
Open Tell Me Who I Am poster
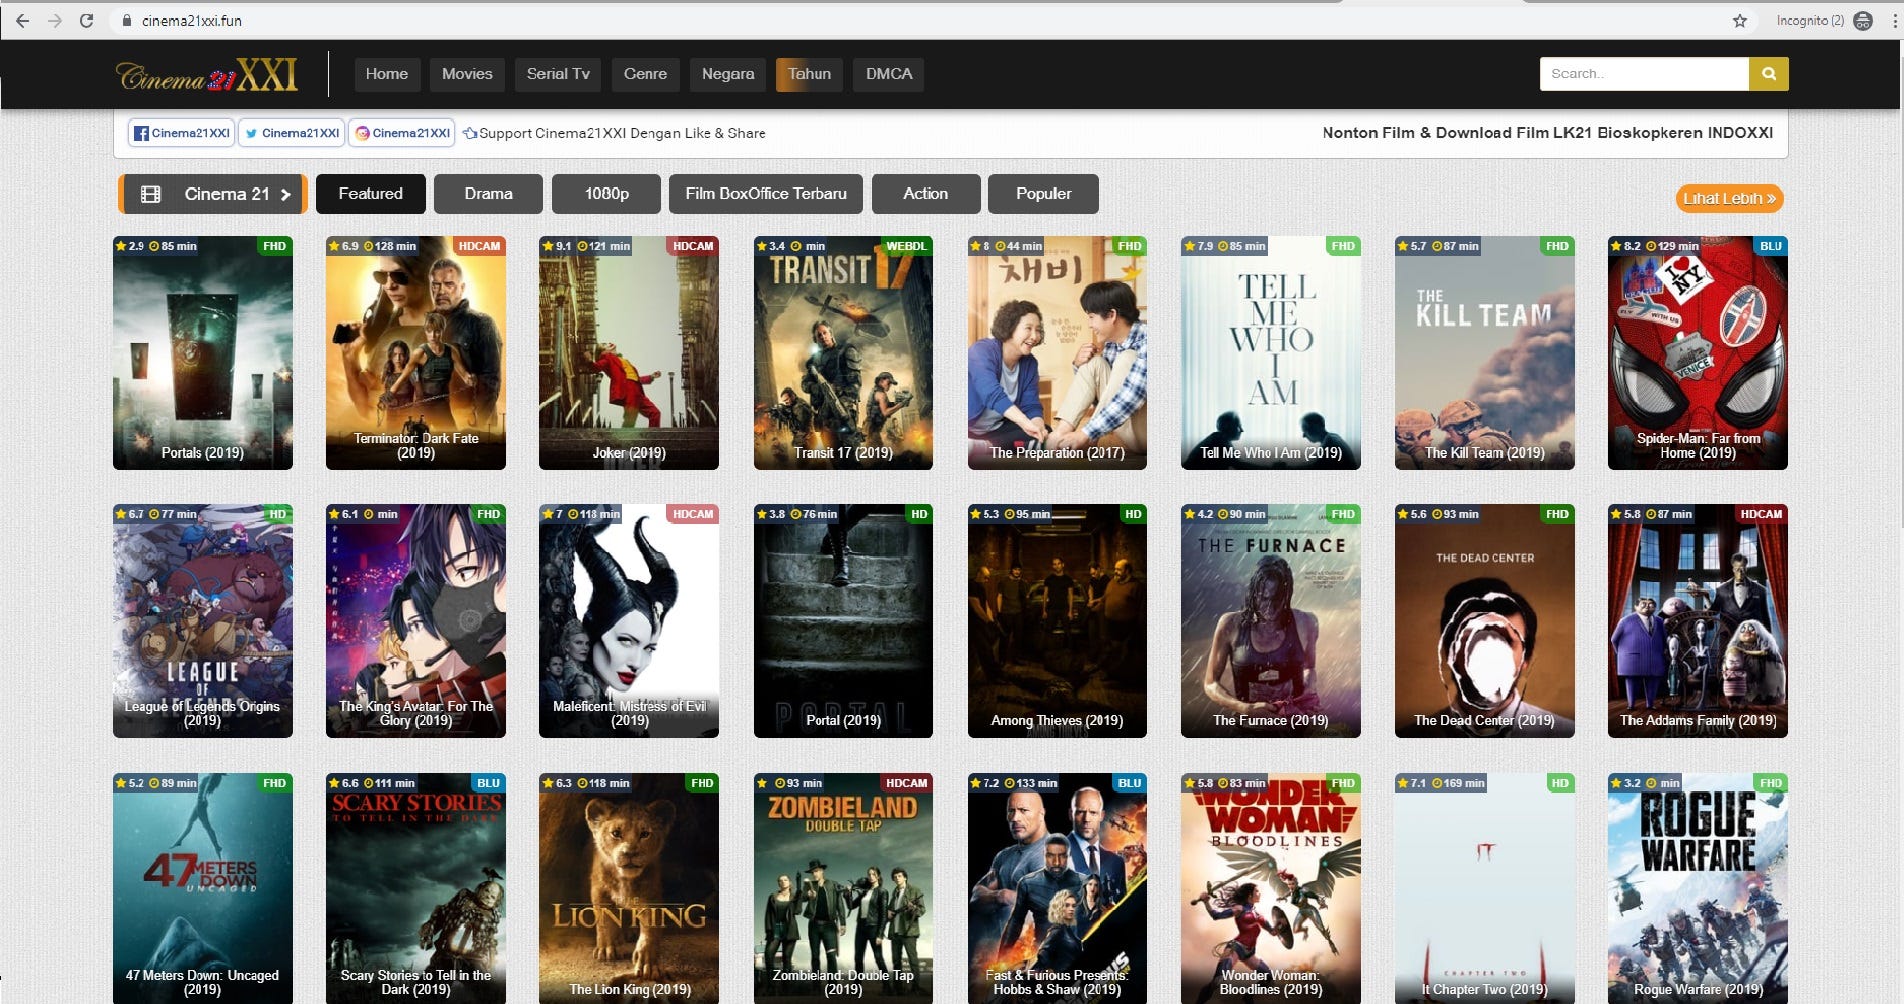[1271, 353]
